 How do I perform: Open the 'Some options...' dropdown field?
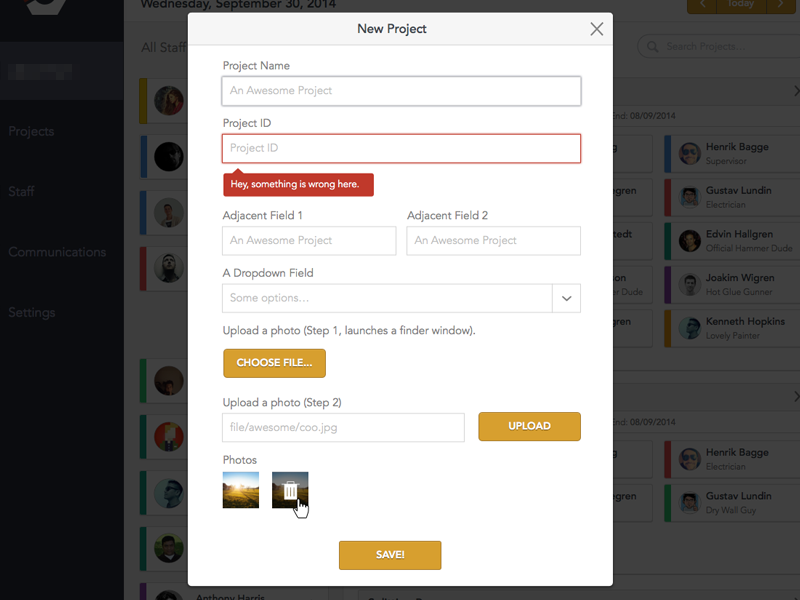pos(387,298)
